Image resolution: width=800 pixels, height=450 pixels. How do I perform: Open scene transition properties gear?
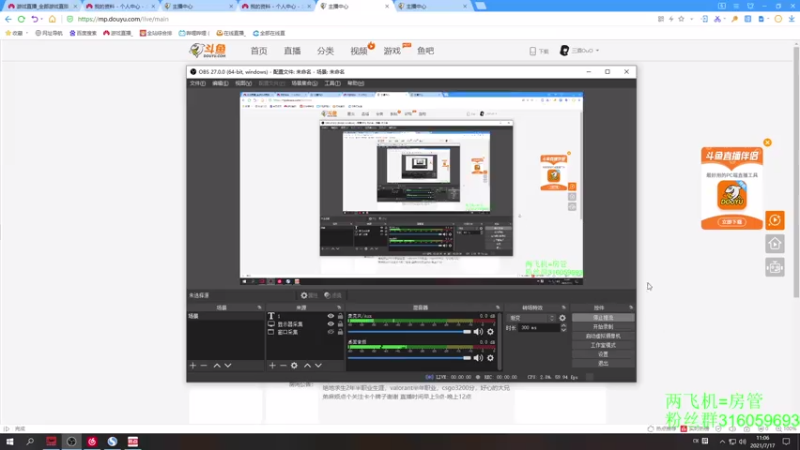coord(562,318)
